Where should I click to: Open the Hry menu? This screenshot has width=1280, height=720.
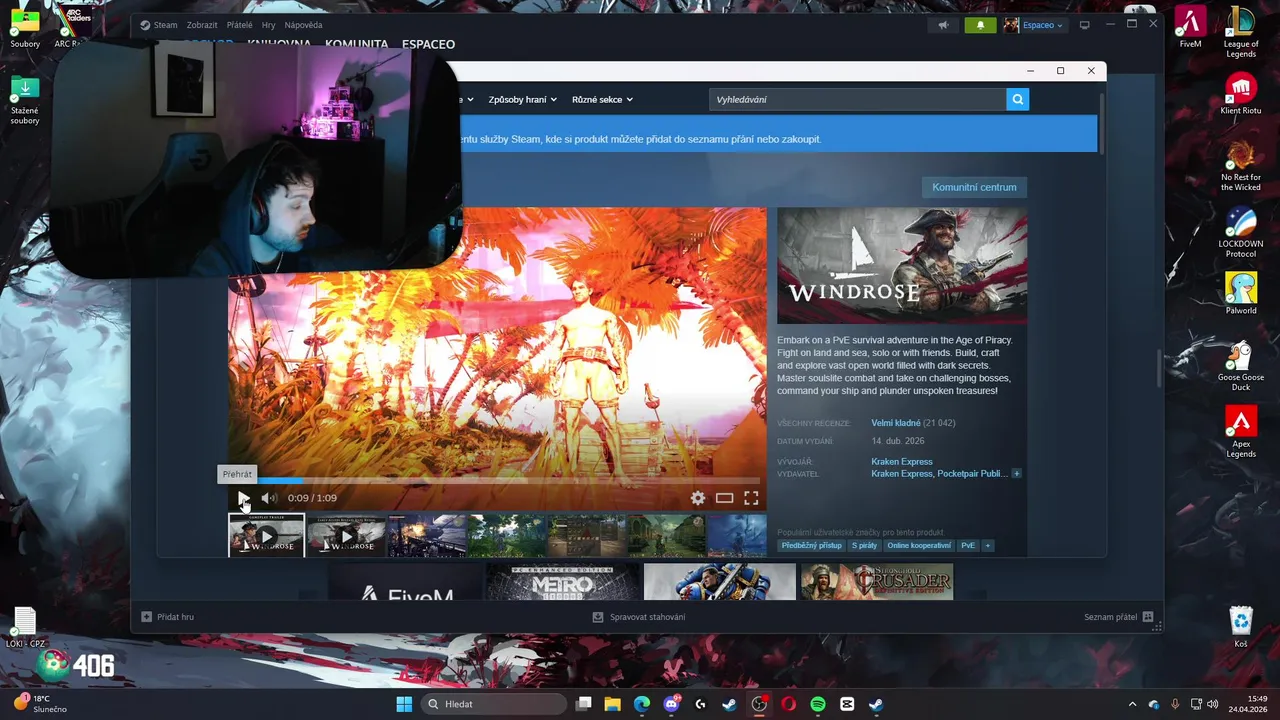click(x=269, y=25)
